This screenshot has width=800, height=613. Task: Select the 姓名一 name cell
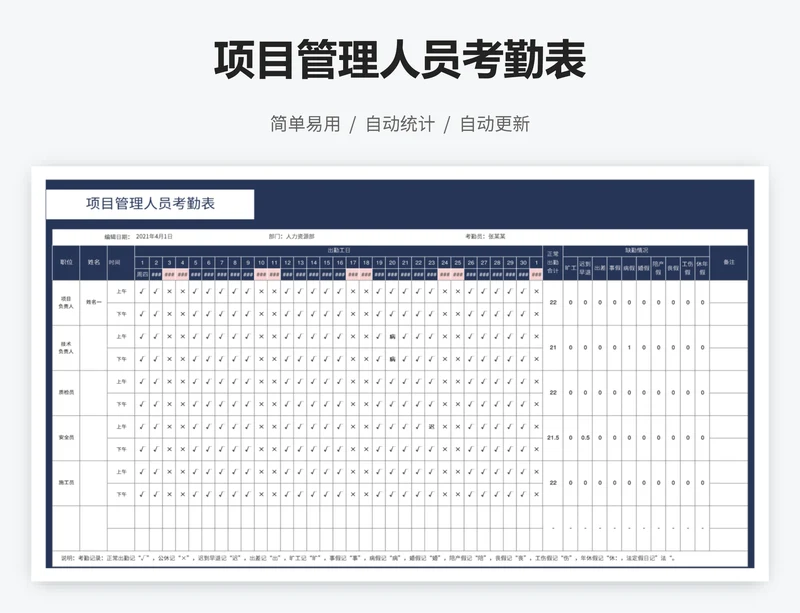click(93, 303)
